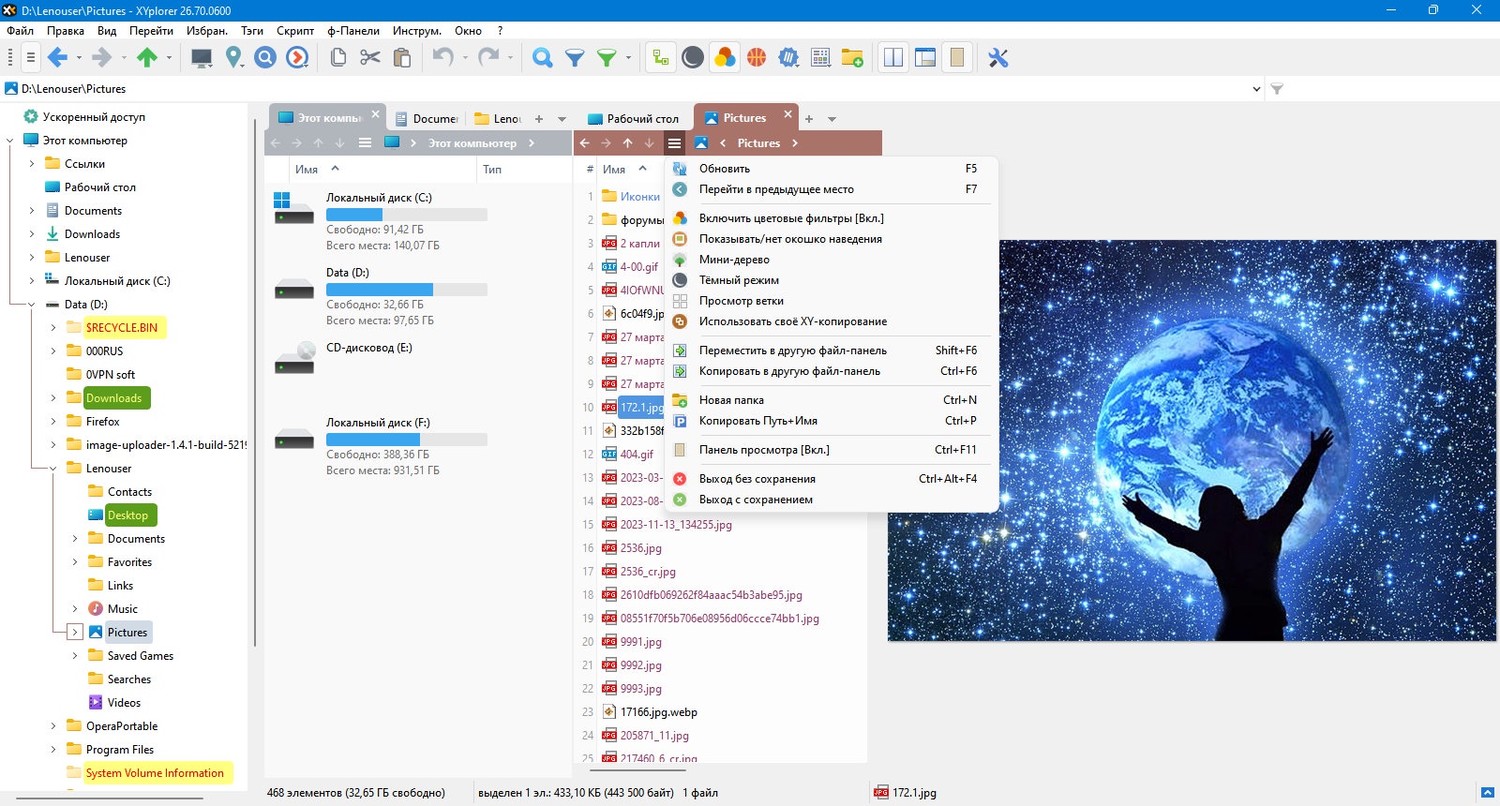Select the file 2536.jpg in list
This screenshot has width=1500, height=806.
[641, 548]
